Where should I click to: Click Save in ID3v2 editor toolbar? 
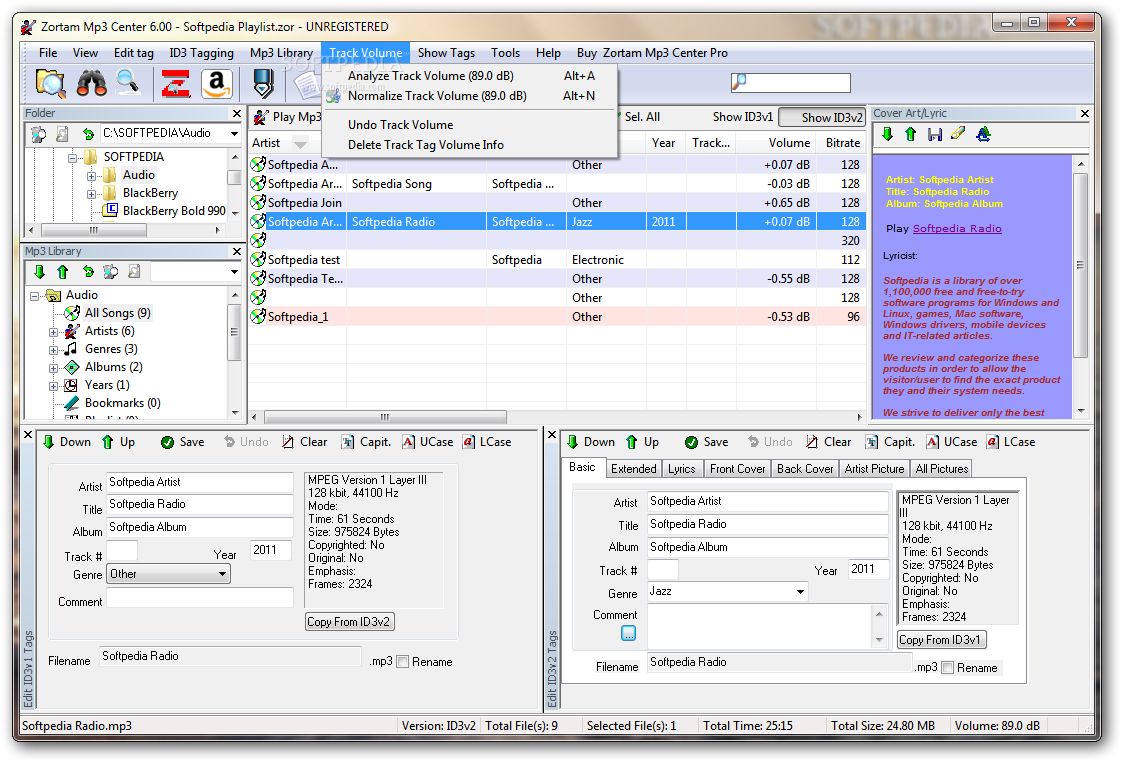(706, 442)
